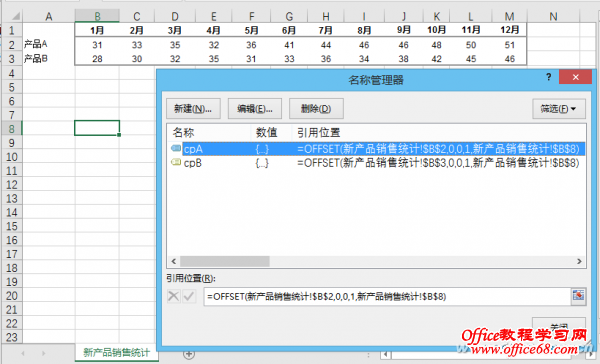Click next sheet navigation arrow
Screen dimensions: 600x364
tap(44, 354)
